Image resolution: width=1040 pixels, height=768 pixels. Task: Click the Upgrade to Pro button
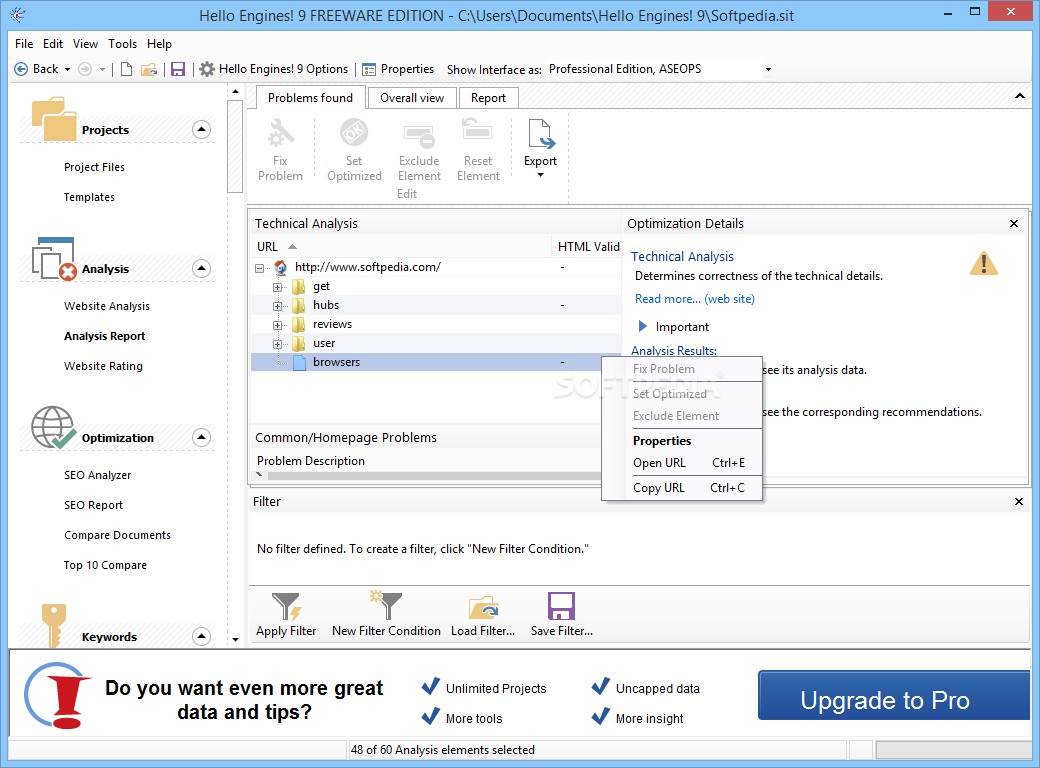coord(893,695)
